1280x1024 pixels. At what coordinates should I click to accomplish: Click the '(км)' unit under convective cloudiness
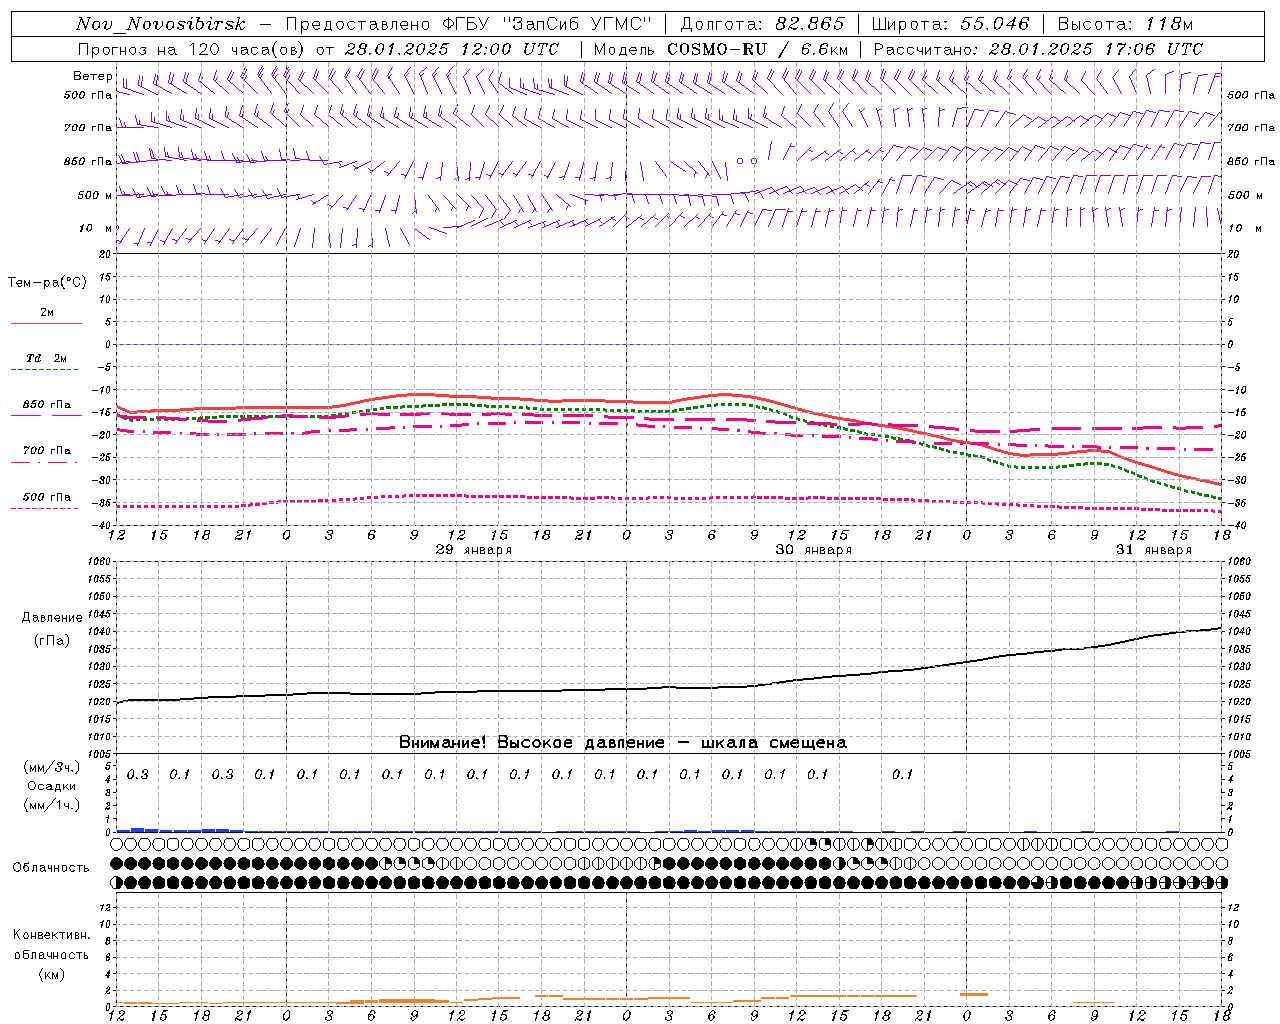pyautogui.click(x=52, y=974)
